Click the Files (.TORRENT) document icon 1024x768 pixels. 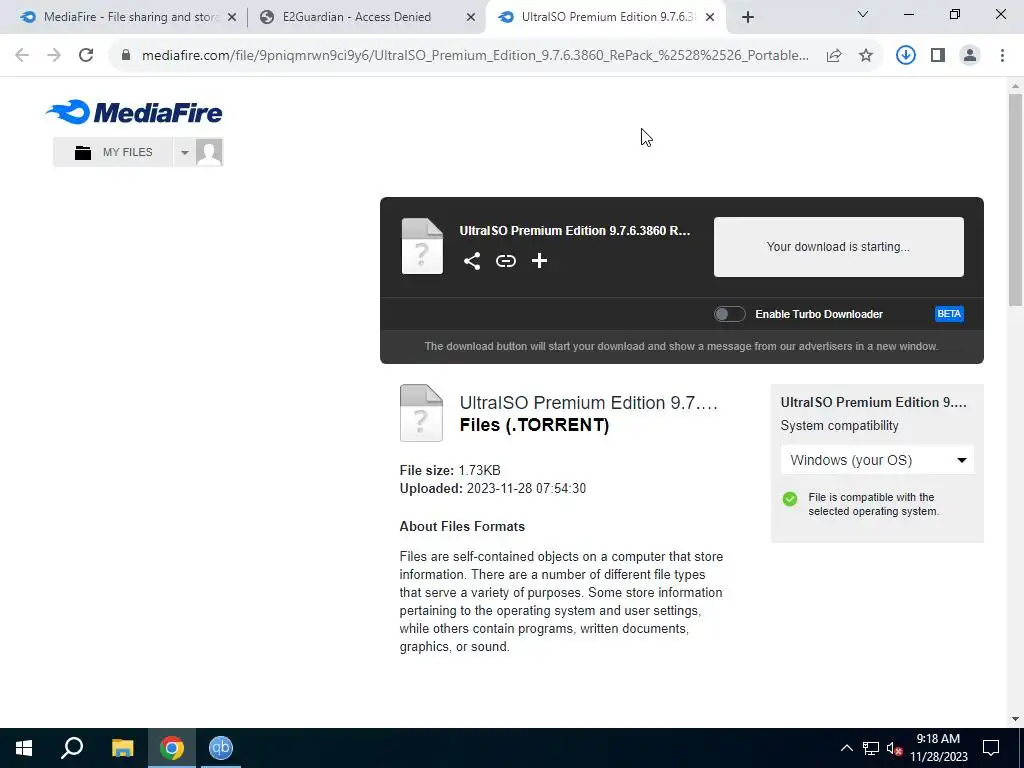click(421, 413)
